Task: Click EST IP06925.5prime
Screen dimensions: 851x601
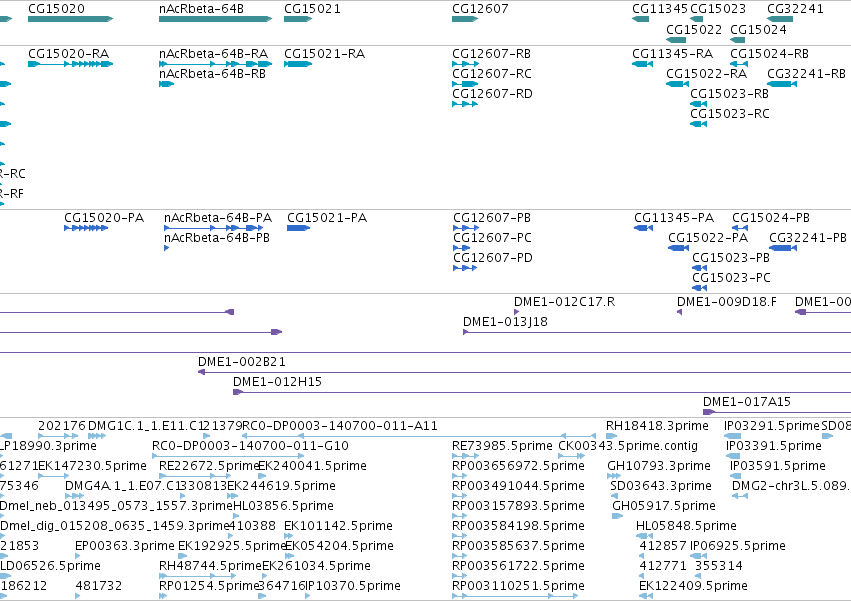Action: pyautogui.click(x=698, y=556)
